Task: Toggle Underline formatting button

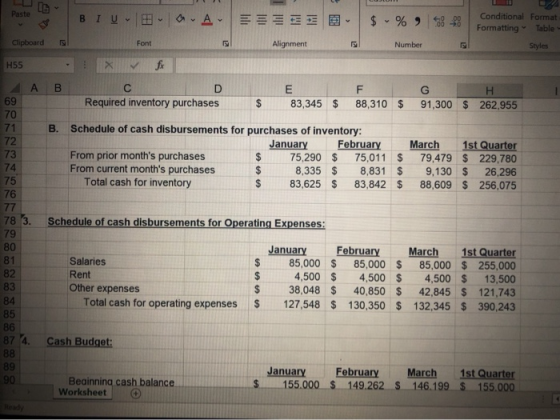Action: 114,19
